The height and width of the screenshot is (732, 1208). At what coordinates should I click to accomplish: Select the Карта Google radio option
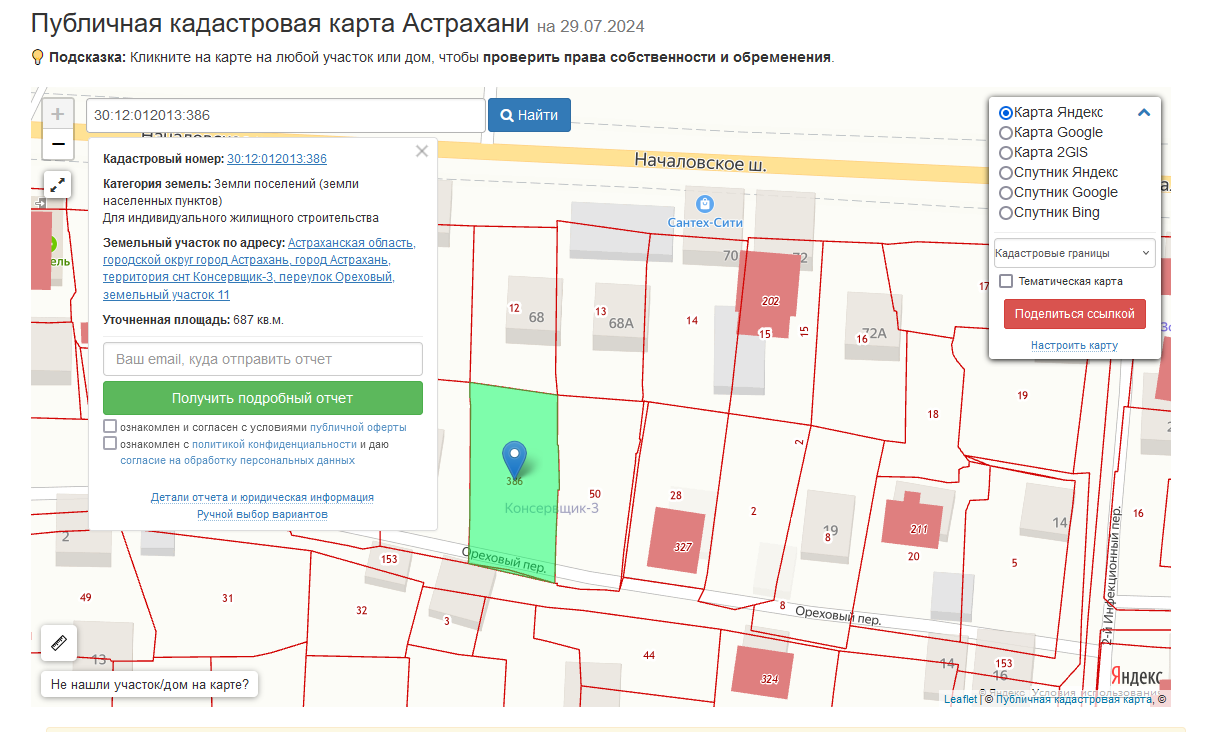1006,133
